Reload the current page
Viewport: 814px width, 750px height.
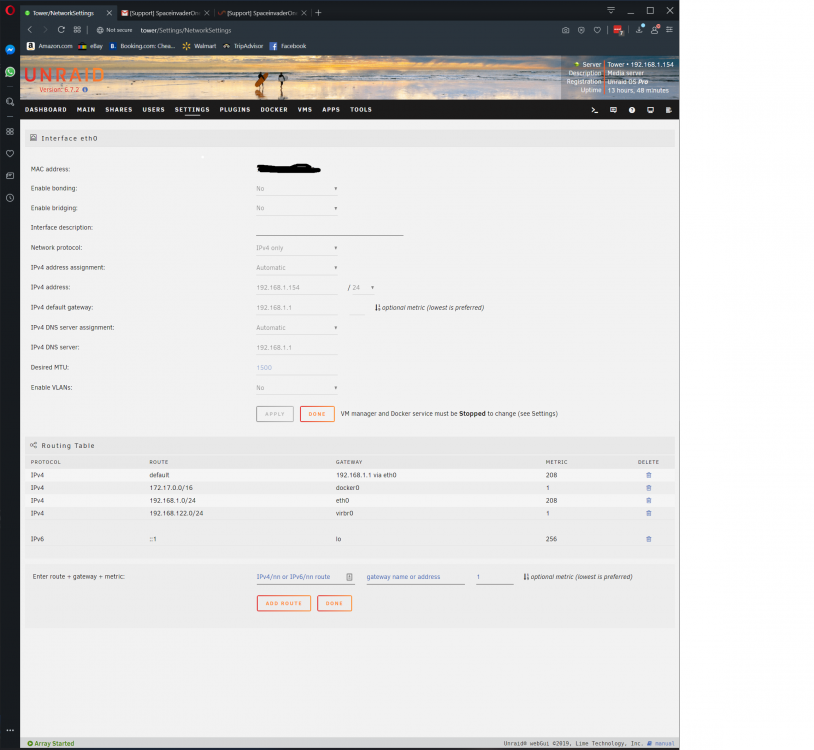point(61,30)
